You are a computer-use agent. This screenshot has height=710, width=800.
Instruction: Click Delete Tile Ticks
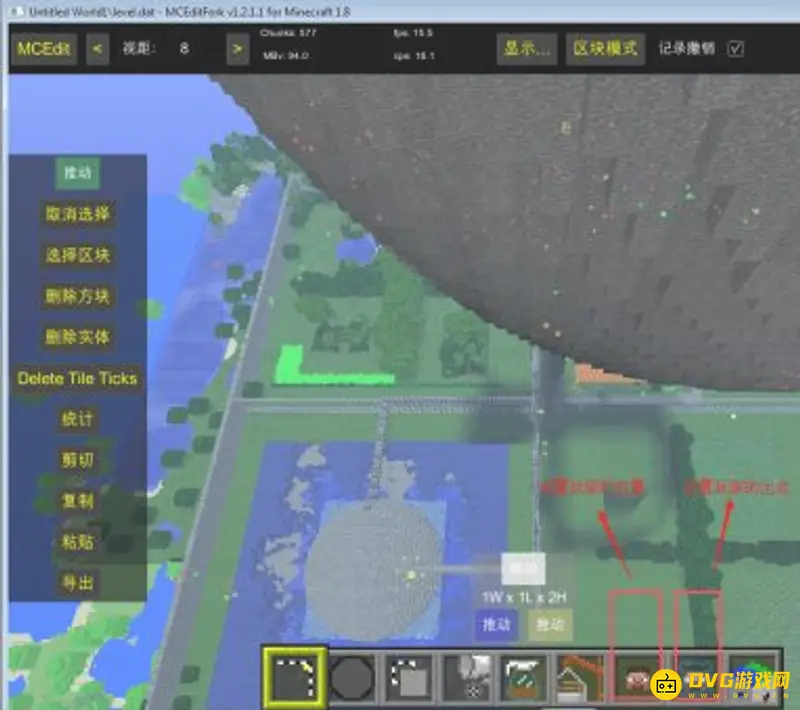77,378
